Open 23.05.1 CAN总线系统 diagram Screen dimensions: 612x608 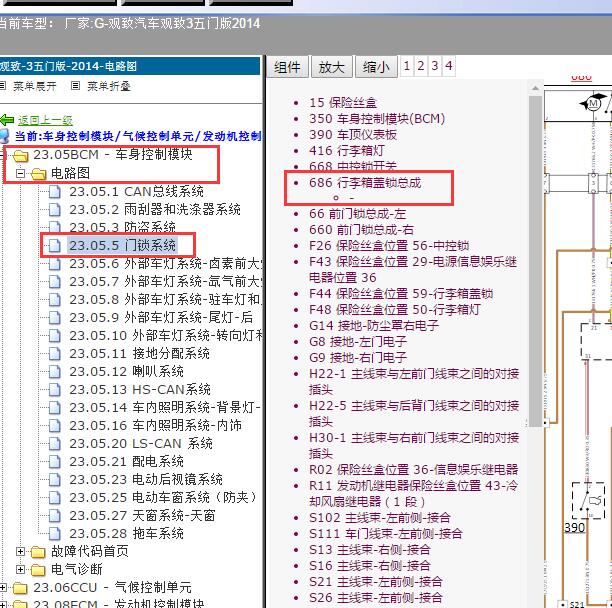pos(137,192)
